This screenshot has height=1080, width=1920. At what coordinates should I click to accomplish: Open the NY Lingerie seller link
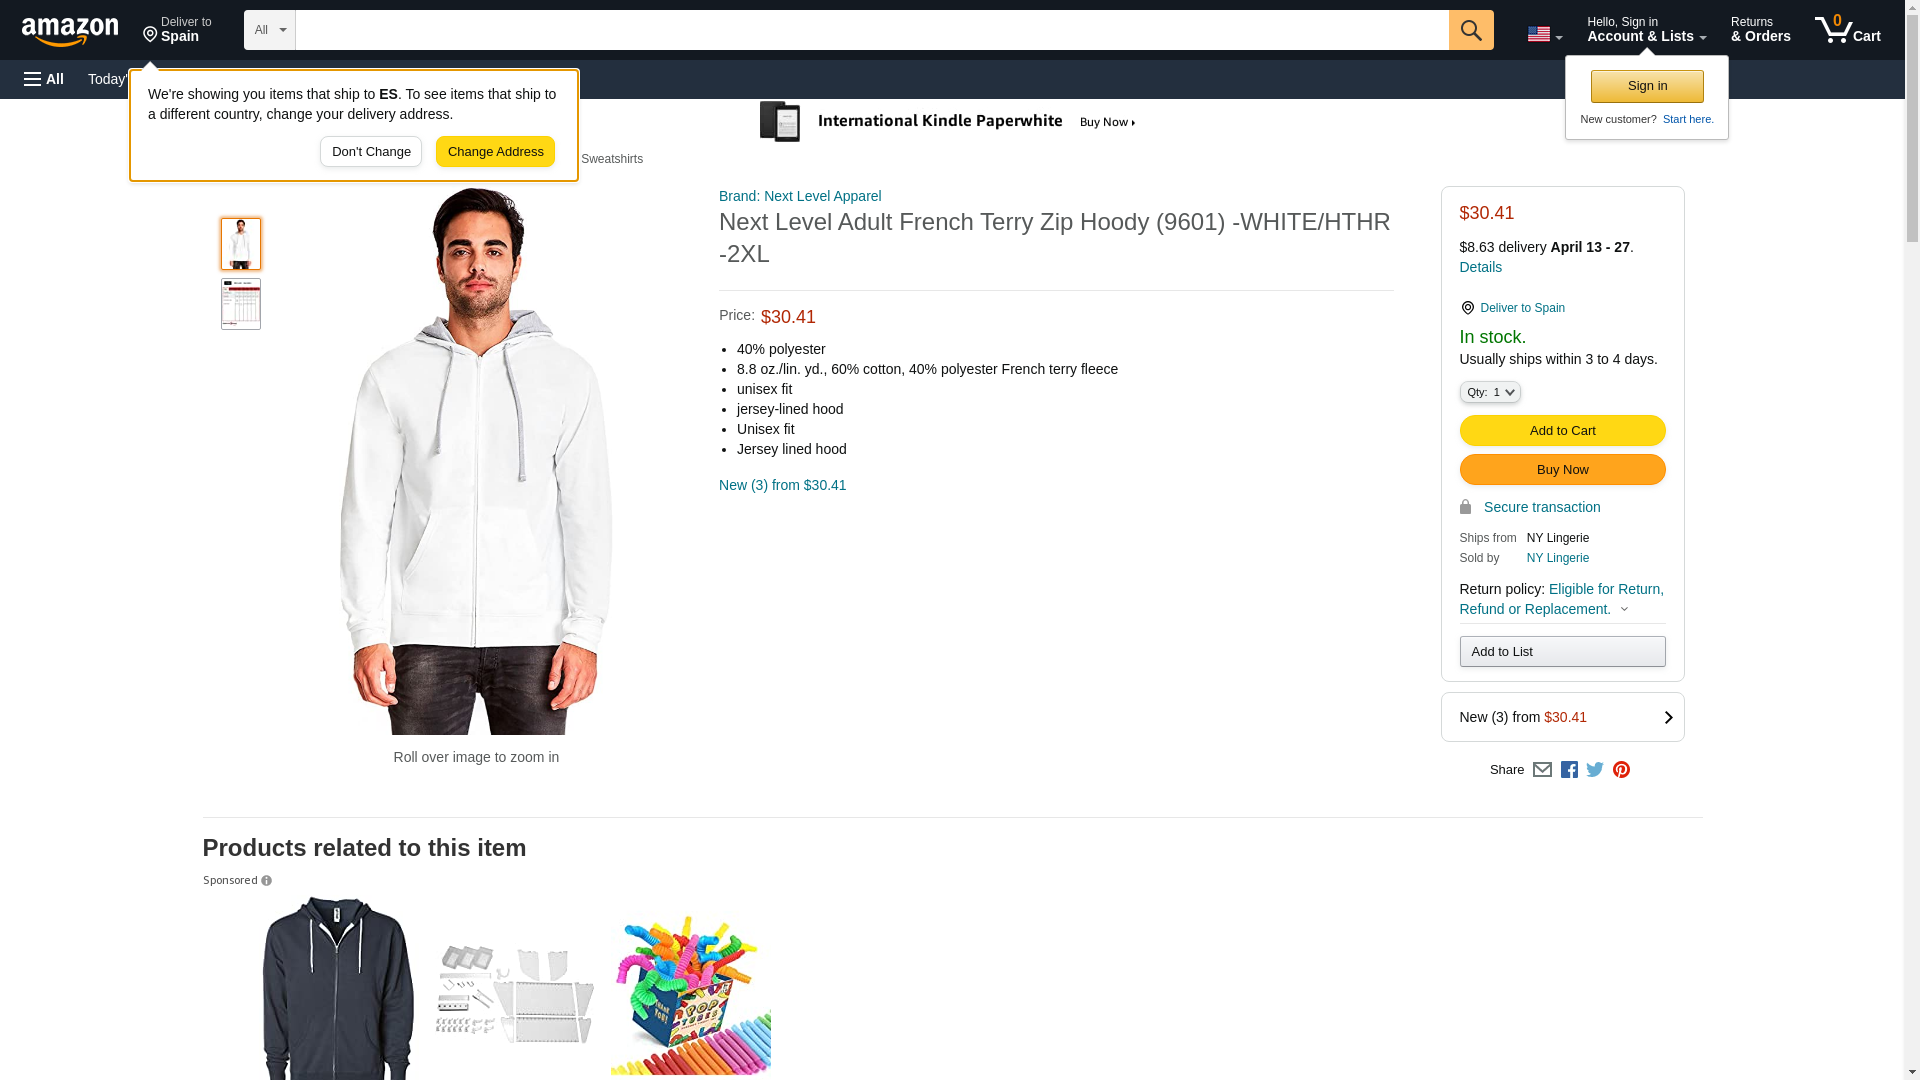pos(1557,558)
